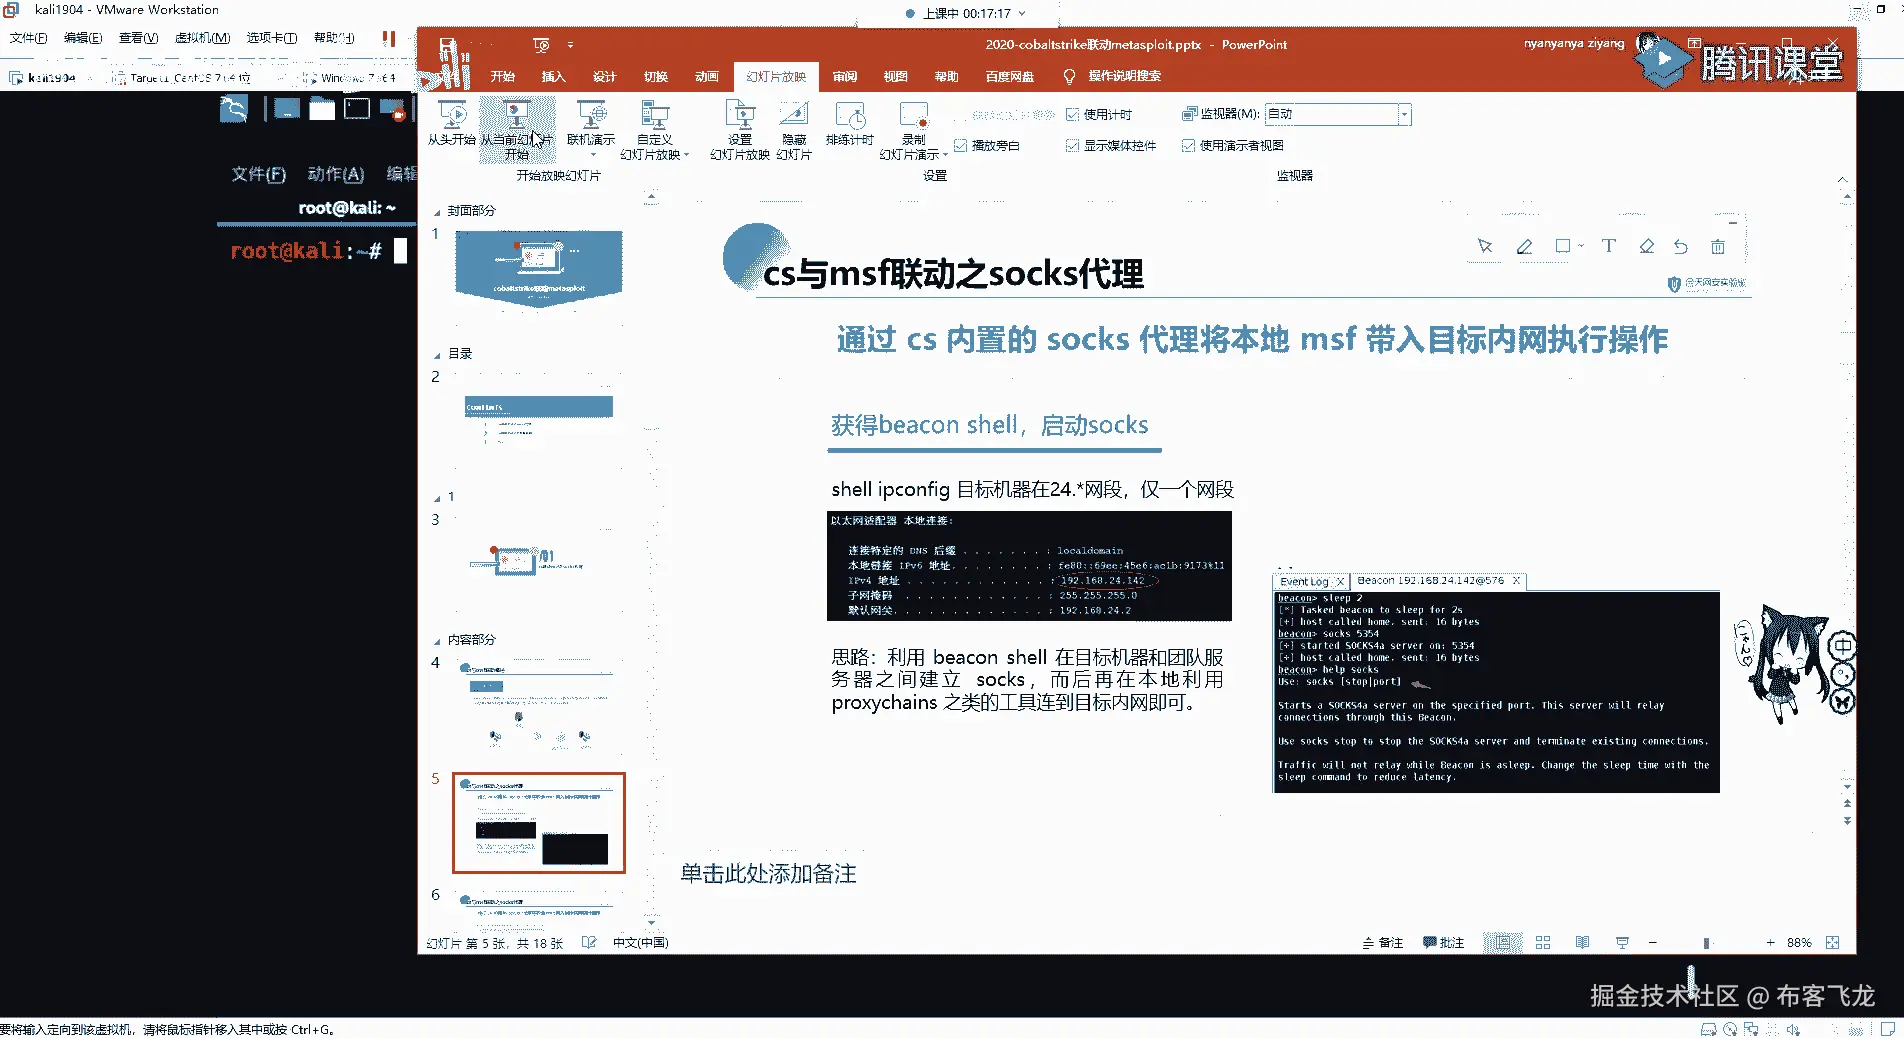Toggle Use Presenter View (使用演示者视图) checkbox
The width and height of the screenshot is (1904, 1038).
1189,146
